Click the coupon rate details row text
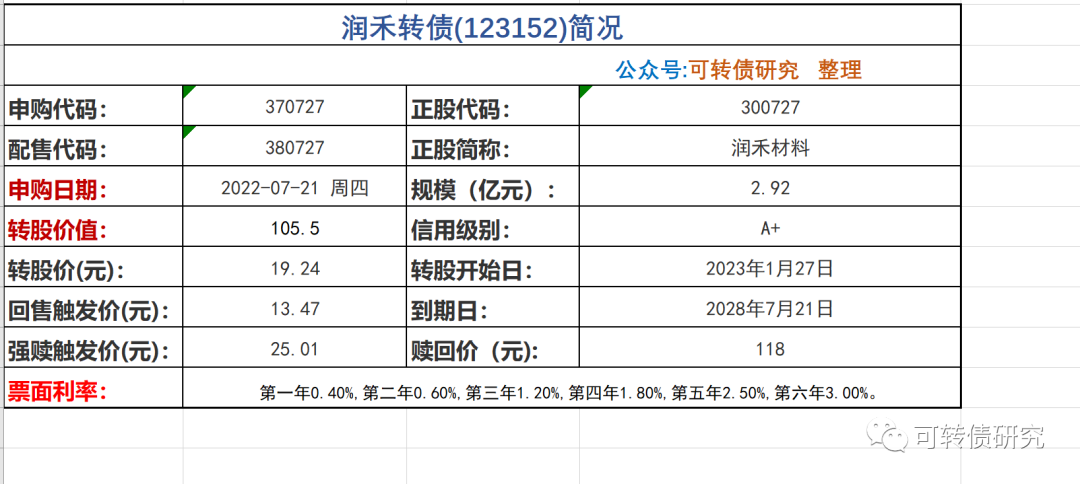1080x484 pixels. [x=569, y=392]
